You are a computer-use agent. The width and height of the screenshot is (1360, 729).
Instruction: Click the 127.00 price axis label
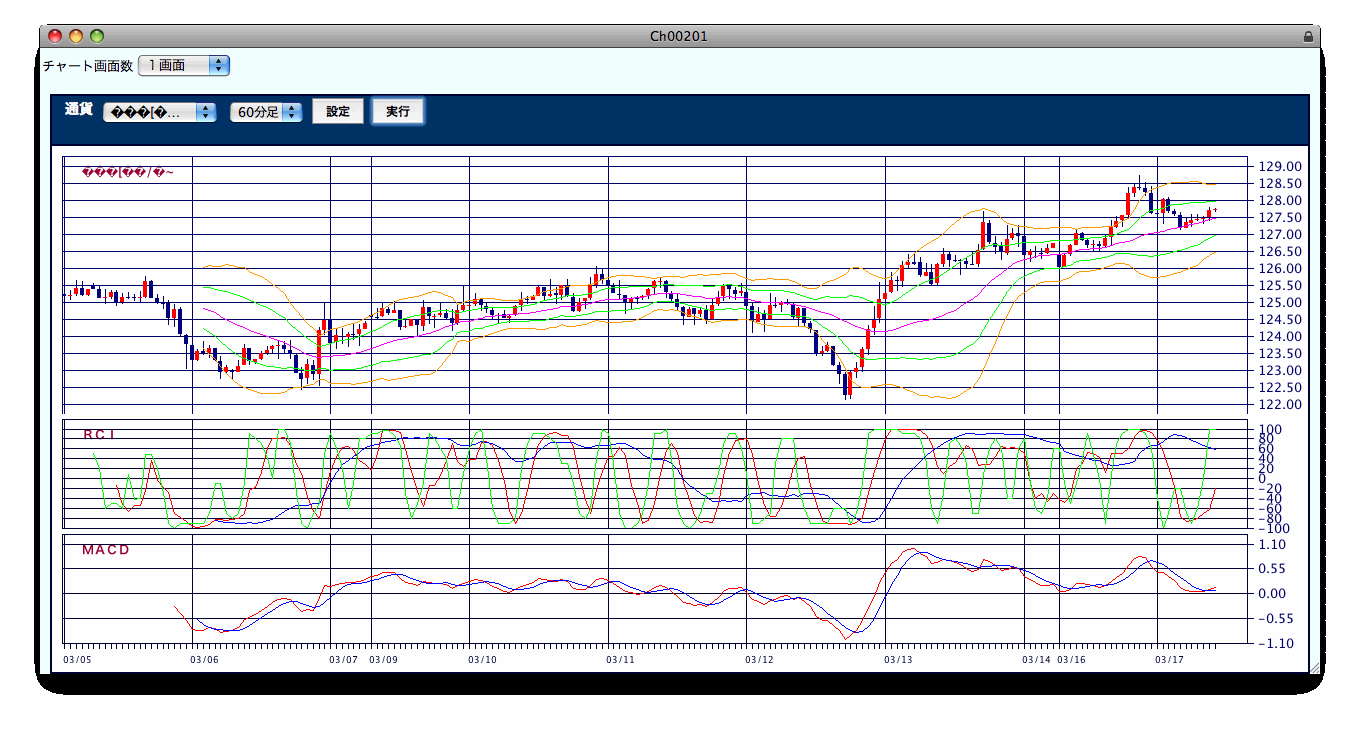click(1280, 235)
